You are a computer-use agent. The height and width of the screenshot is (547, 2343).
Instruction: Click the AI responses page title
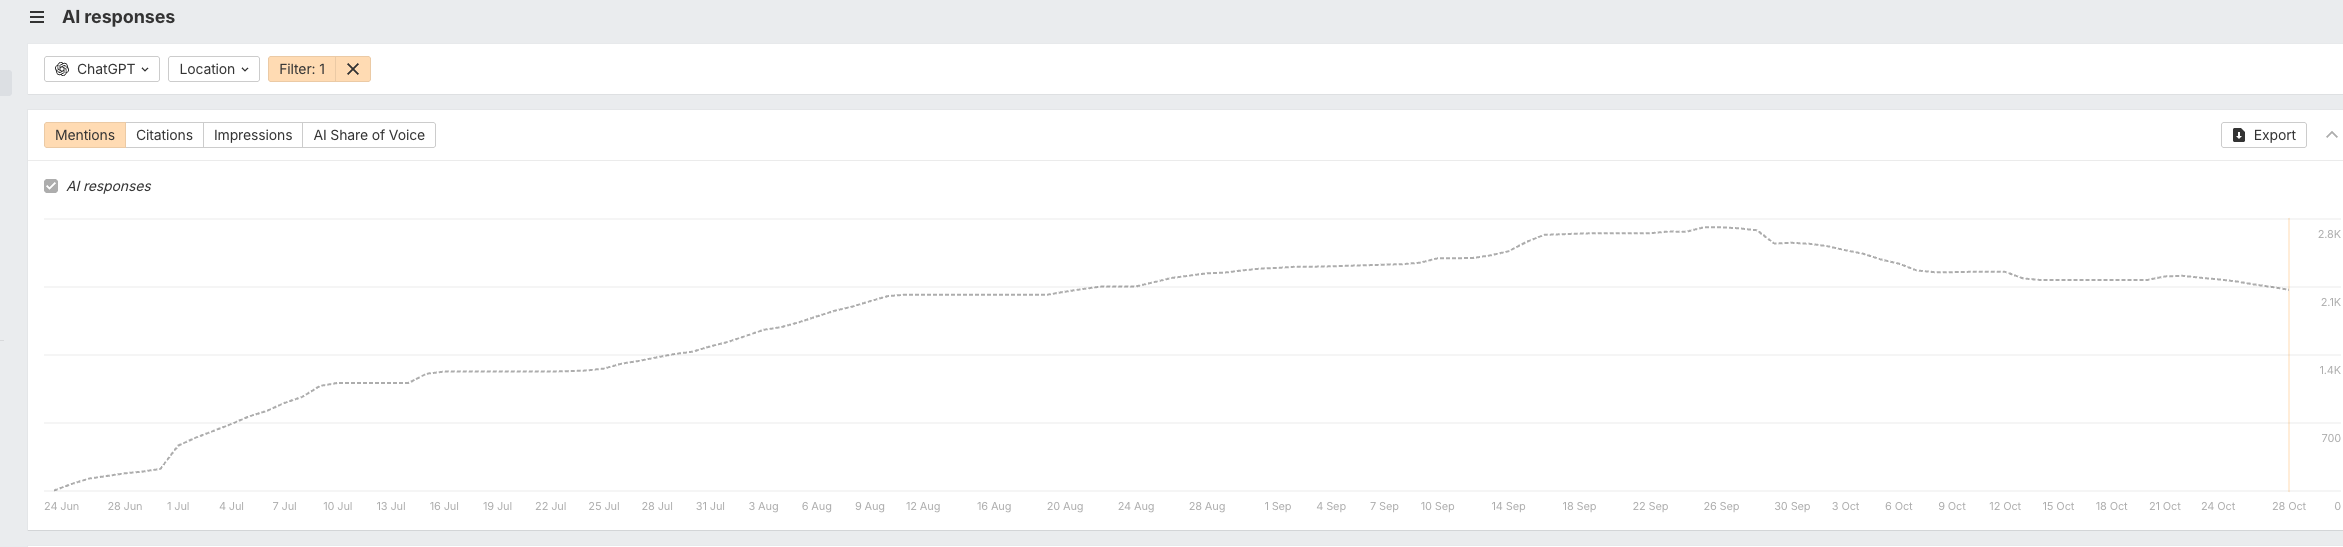(x=118, y=17)
